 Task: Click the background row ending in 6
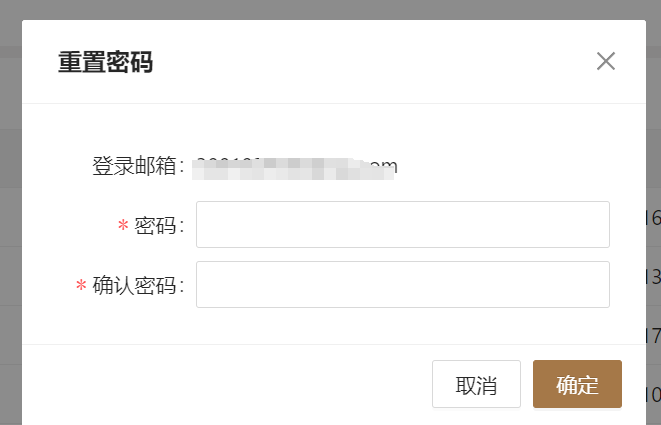[x=653, y=218]
